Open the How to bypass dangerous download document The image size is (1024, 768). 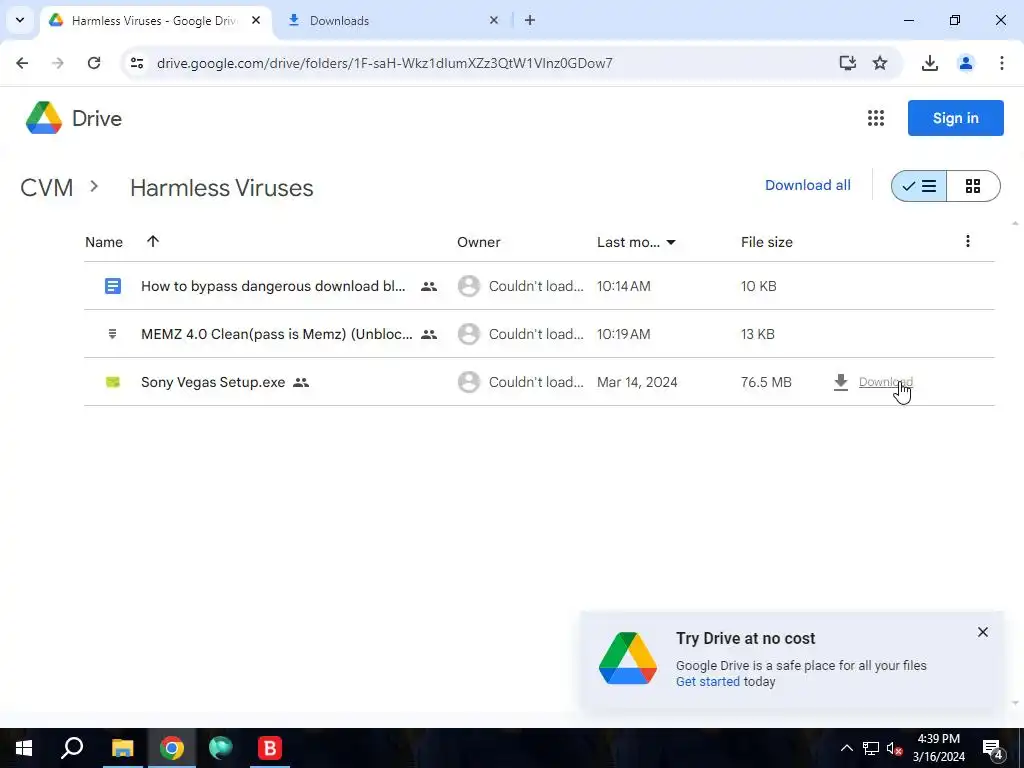coord(273,286)
